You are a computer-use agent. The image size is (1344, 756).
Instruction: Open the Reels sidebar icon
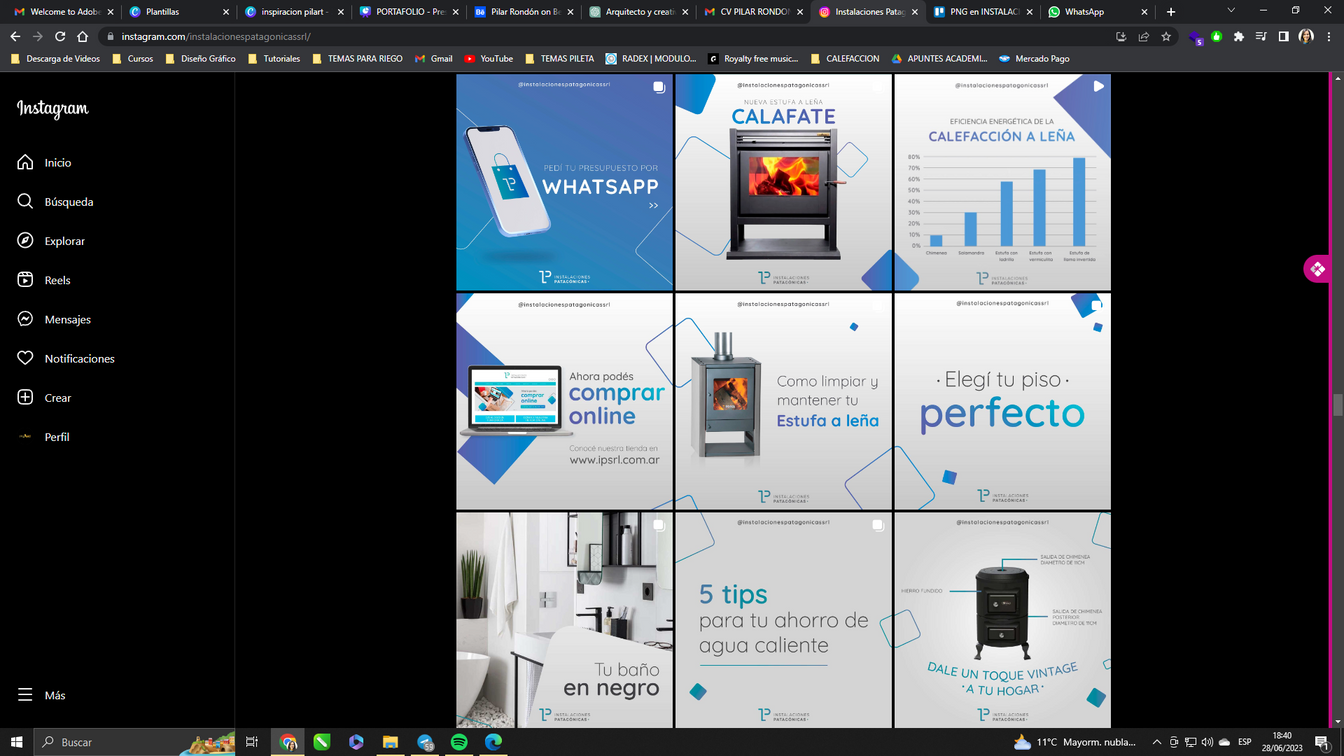click(26, 280)
